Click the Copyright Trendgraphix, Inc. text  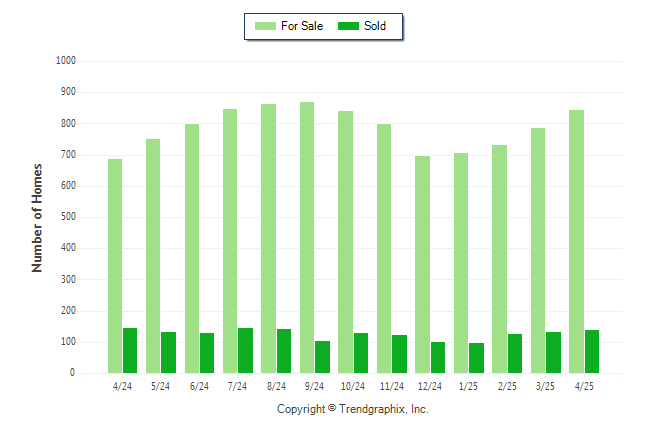click(x=353, y=409)
